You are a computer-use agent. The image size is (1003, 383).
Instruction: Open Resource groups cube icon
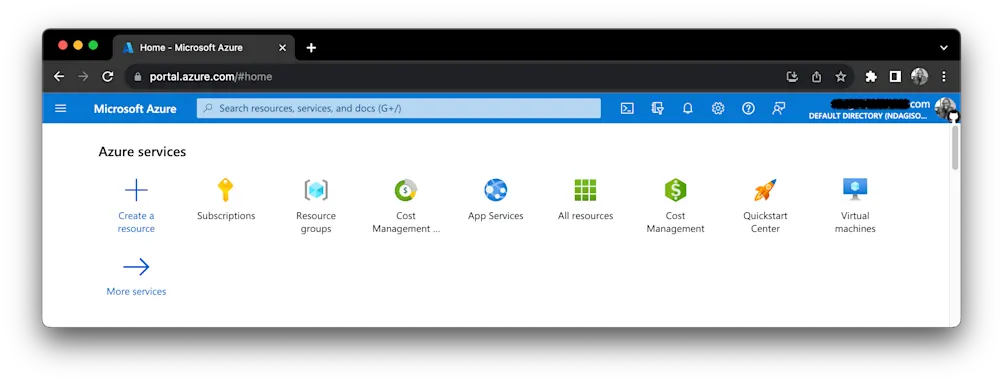(316, 190)
